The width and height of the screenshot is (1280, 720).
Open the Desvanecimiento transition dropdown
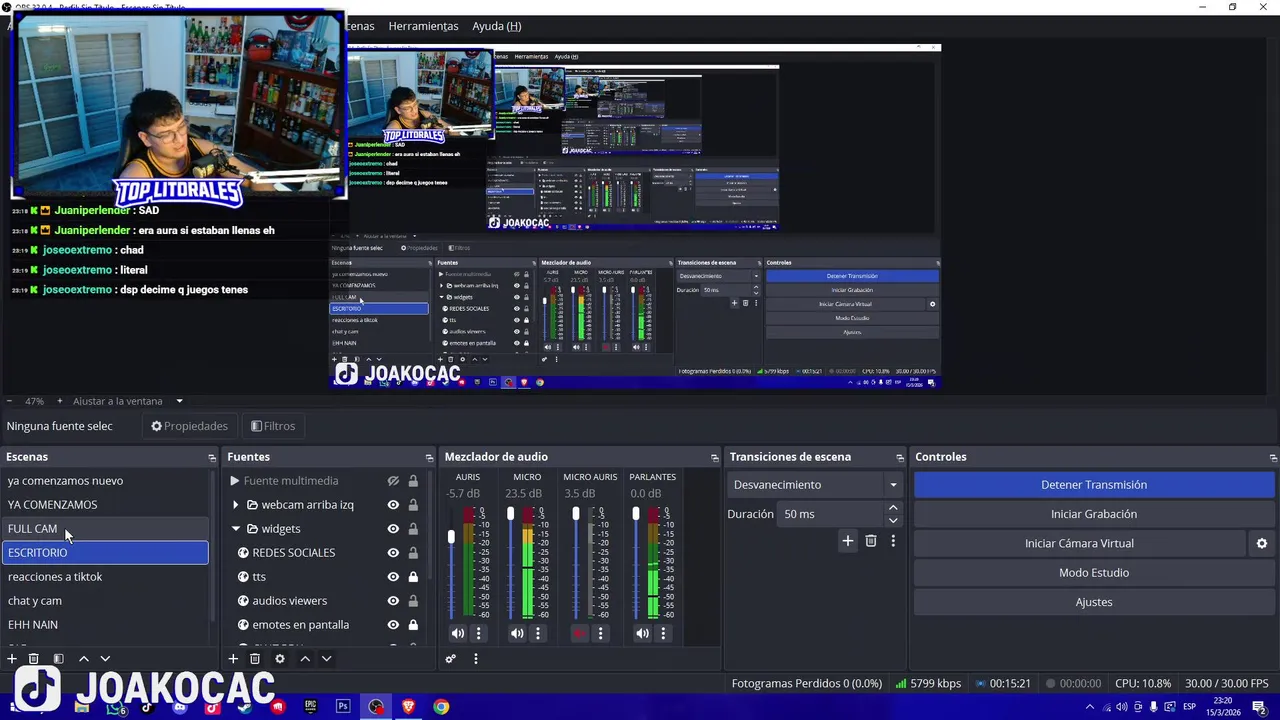(815, 485)
